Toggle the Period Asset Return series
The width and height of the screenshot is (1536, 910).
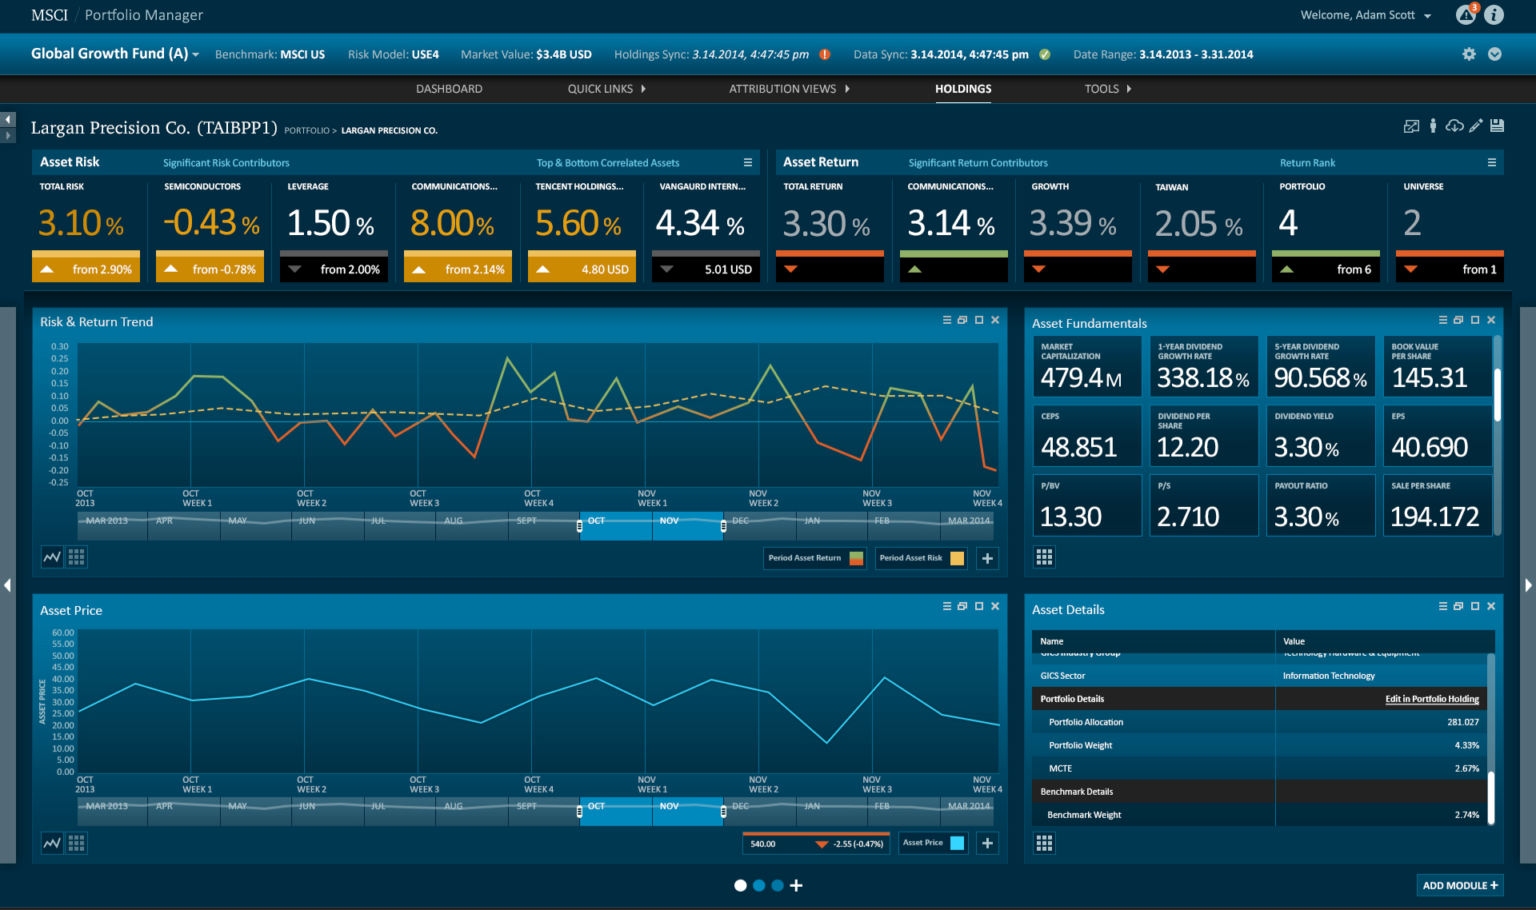click(815, 558)
